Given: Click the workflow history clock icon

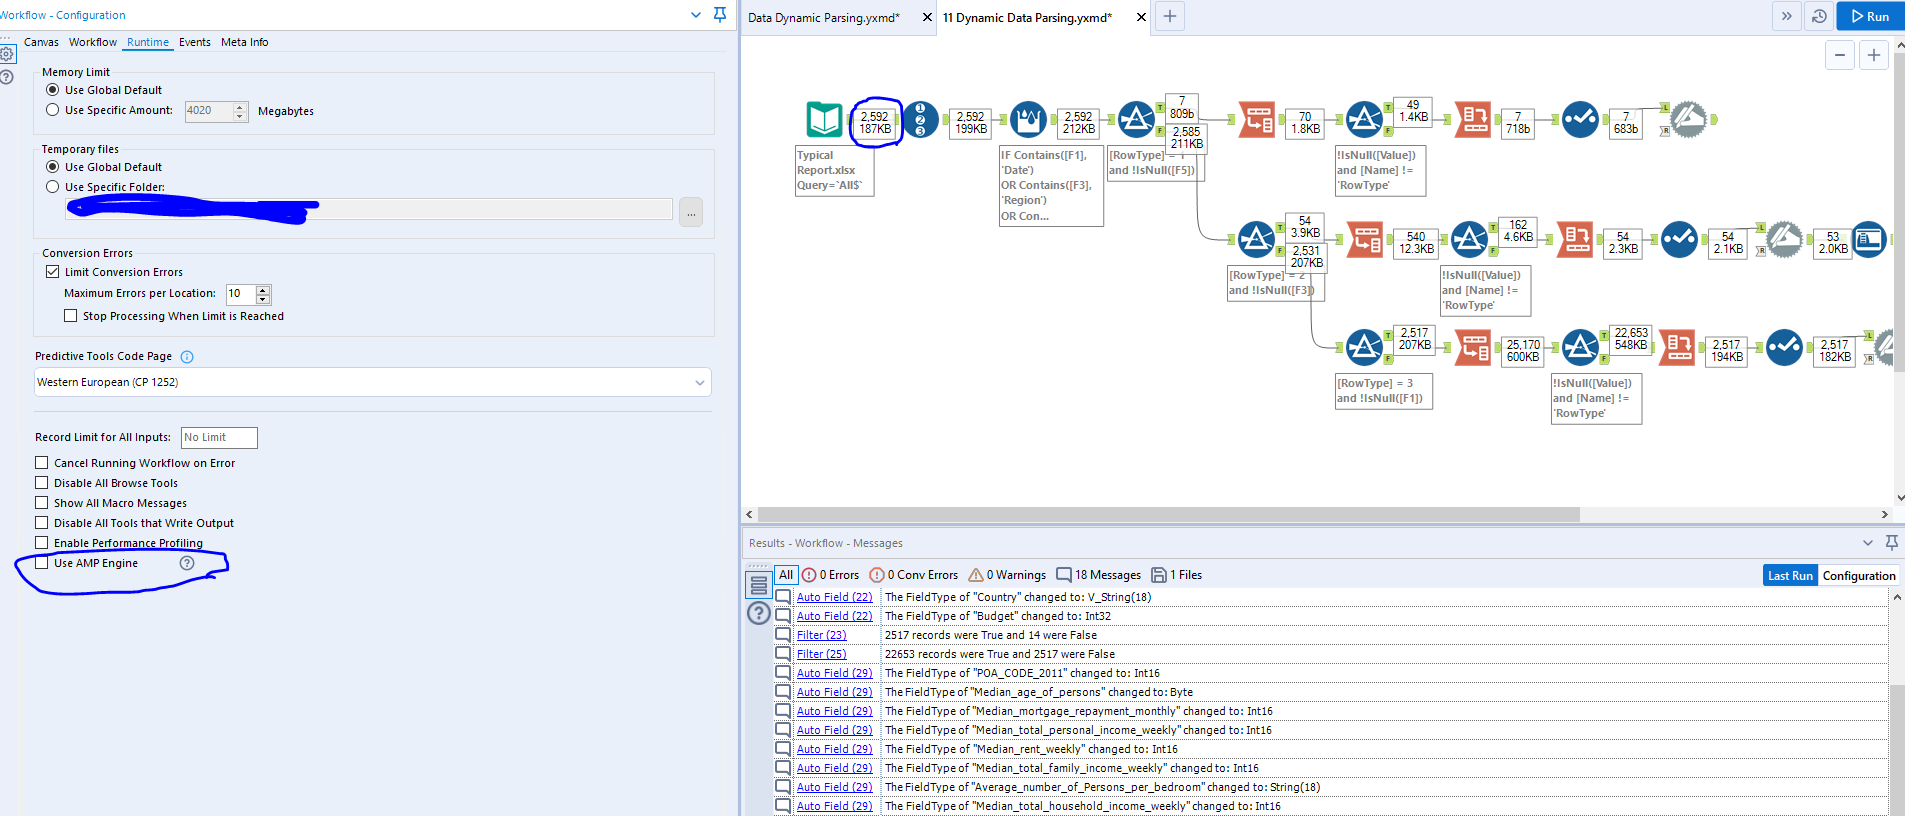Looking at the screenshot, I should pyautogui.click(x=1819, y=16).
